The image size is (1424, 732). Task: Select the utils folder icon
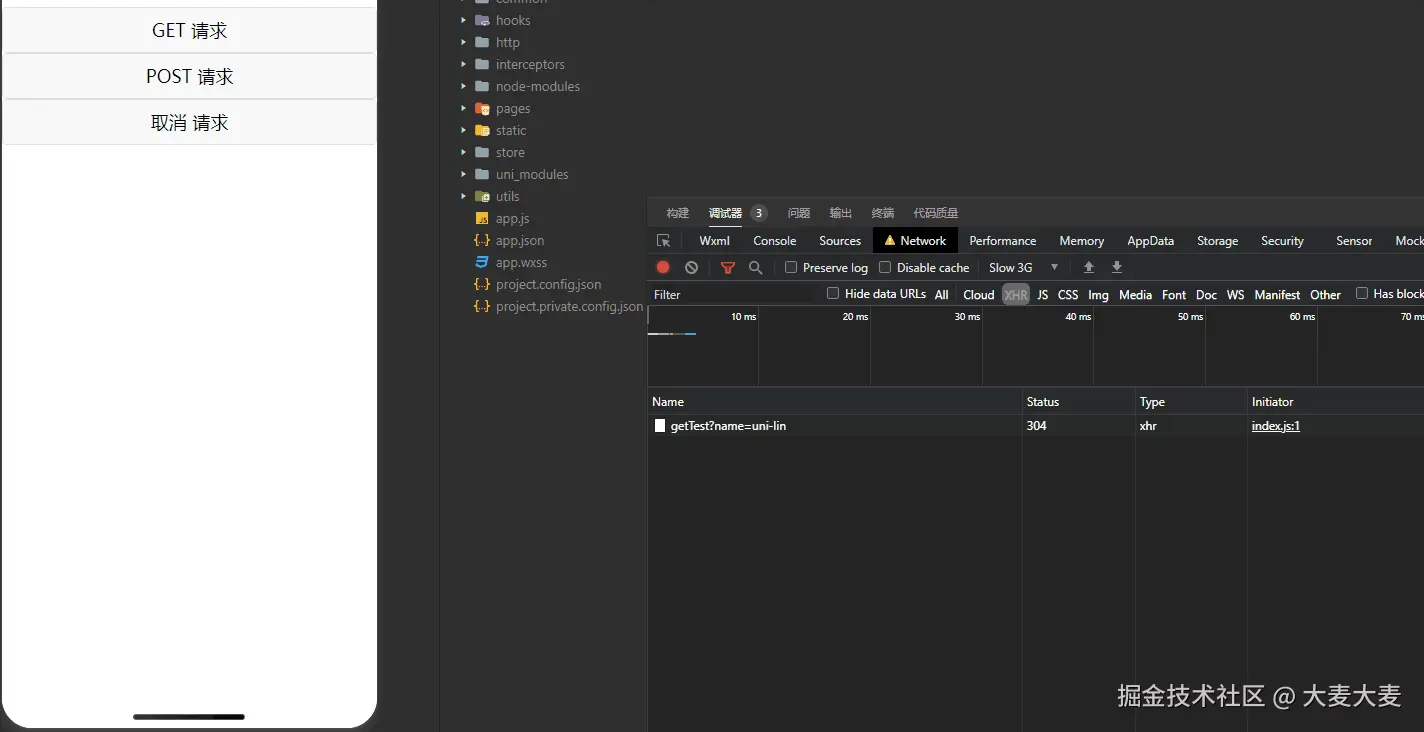(482, 196)
